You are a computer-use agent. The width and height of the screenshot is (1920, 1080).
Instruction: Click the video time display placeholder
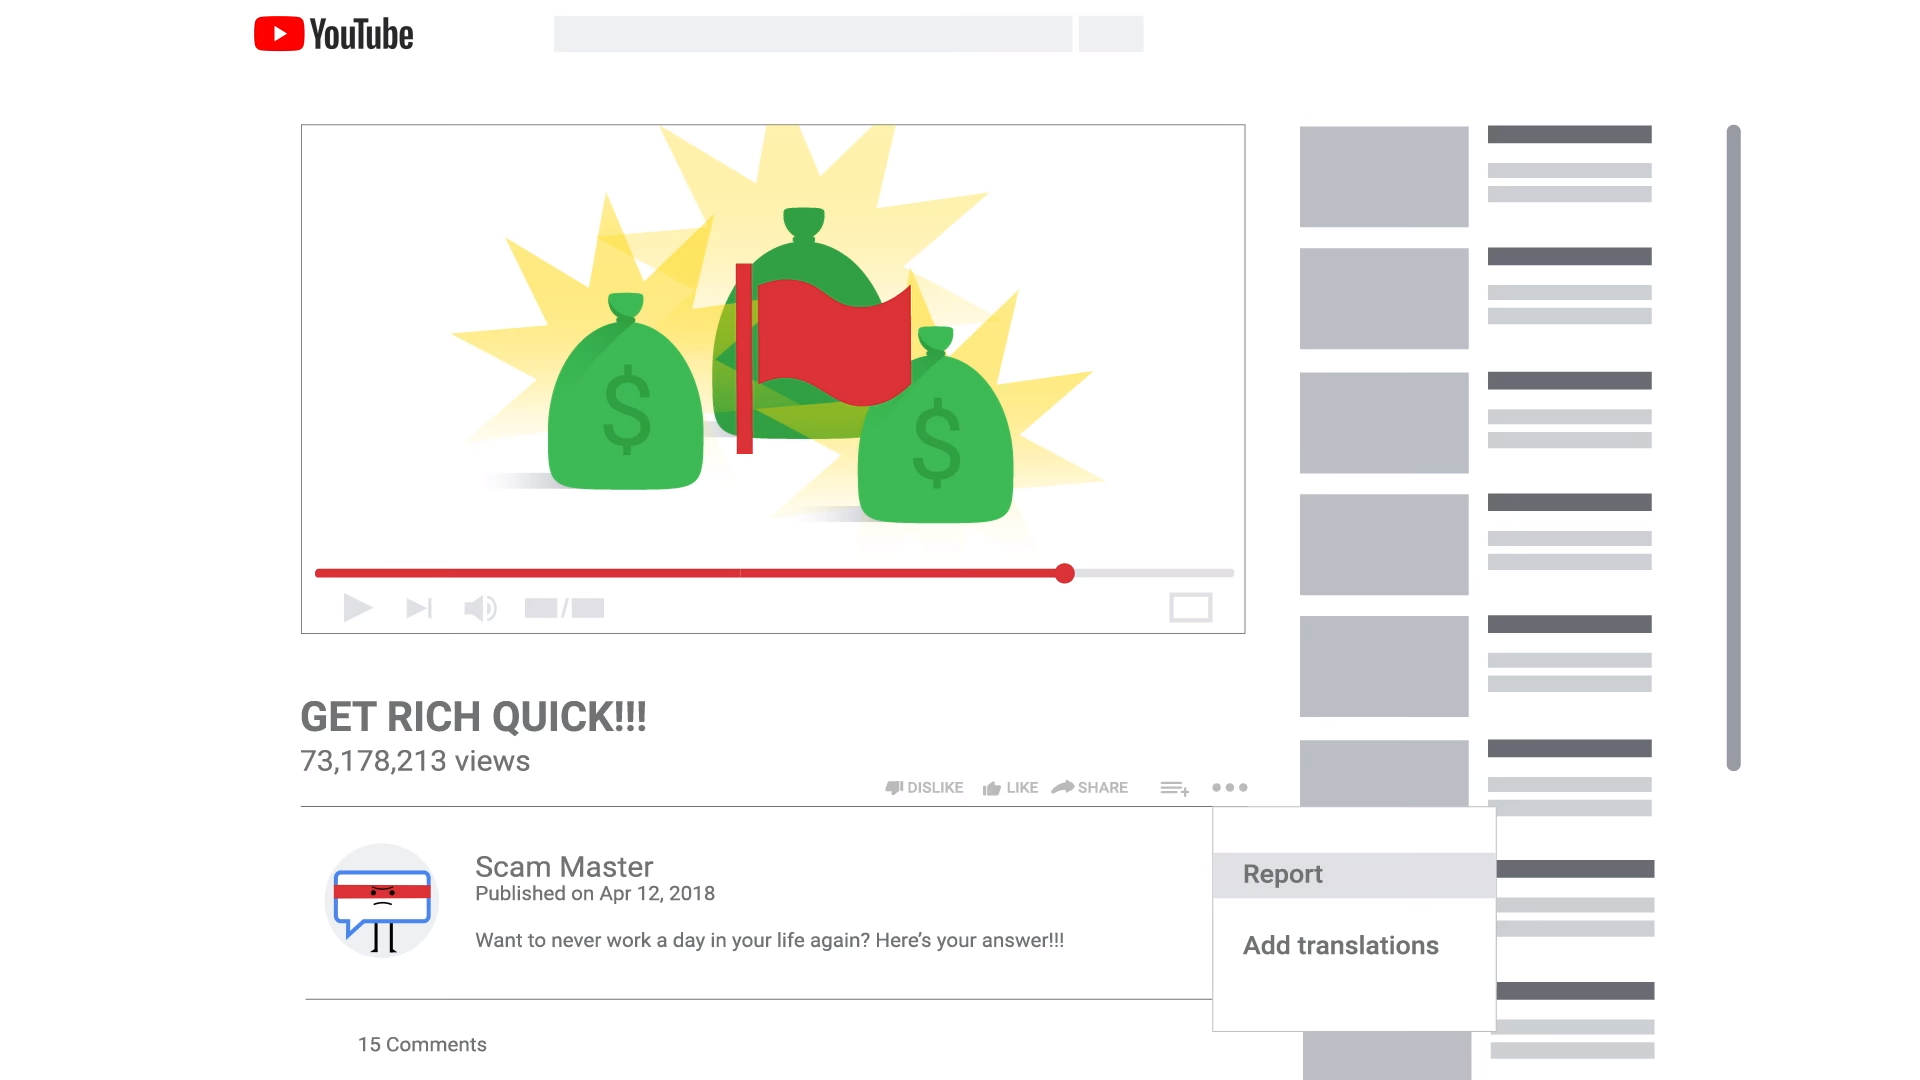coord(564,608)
